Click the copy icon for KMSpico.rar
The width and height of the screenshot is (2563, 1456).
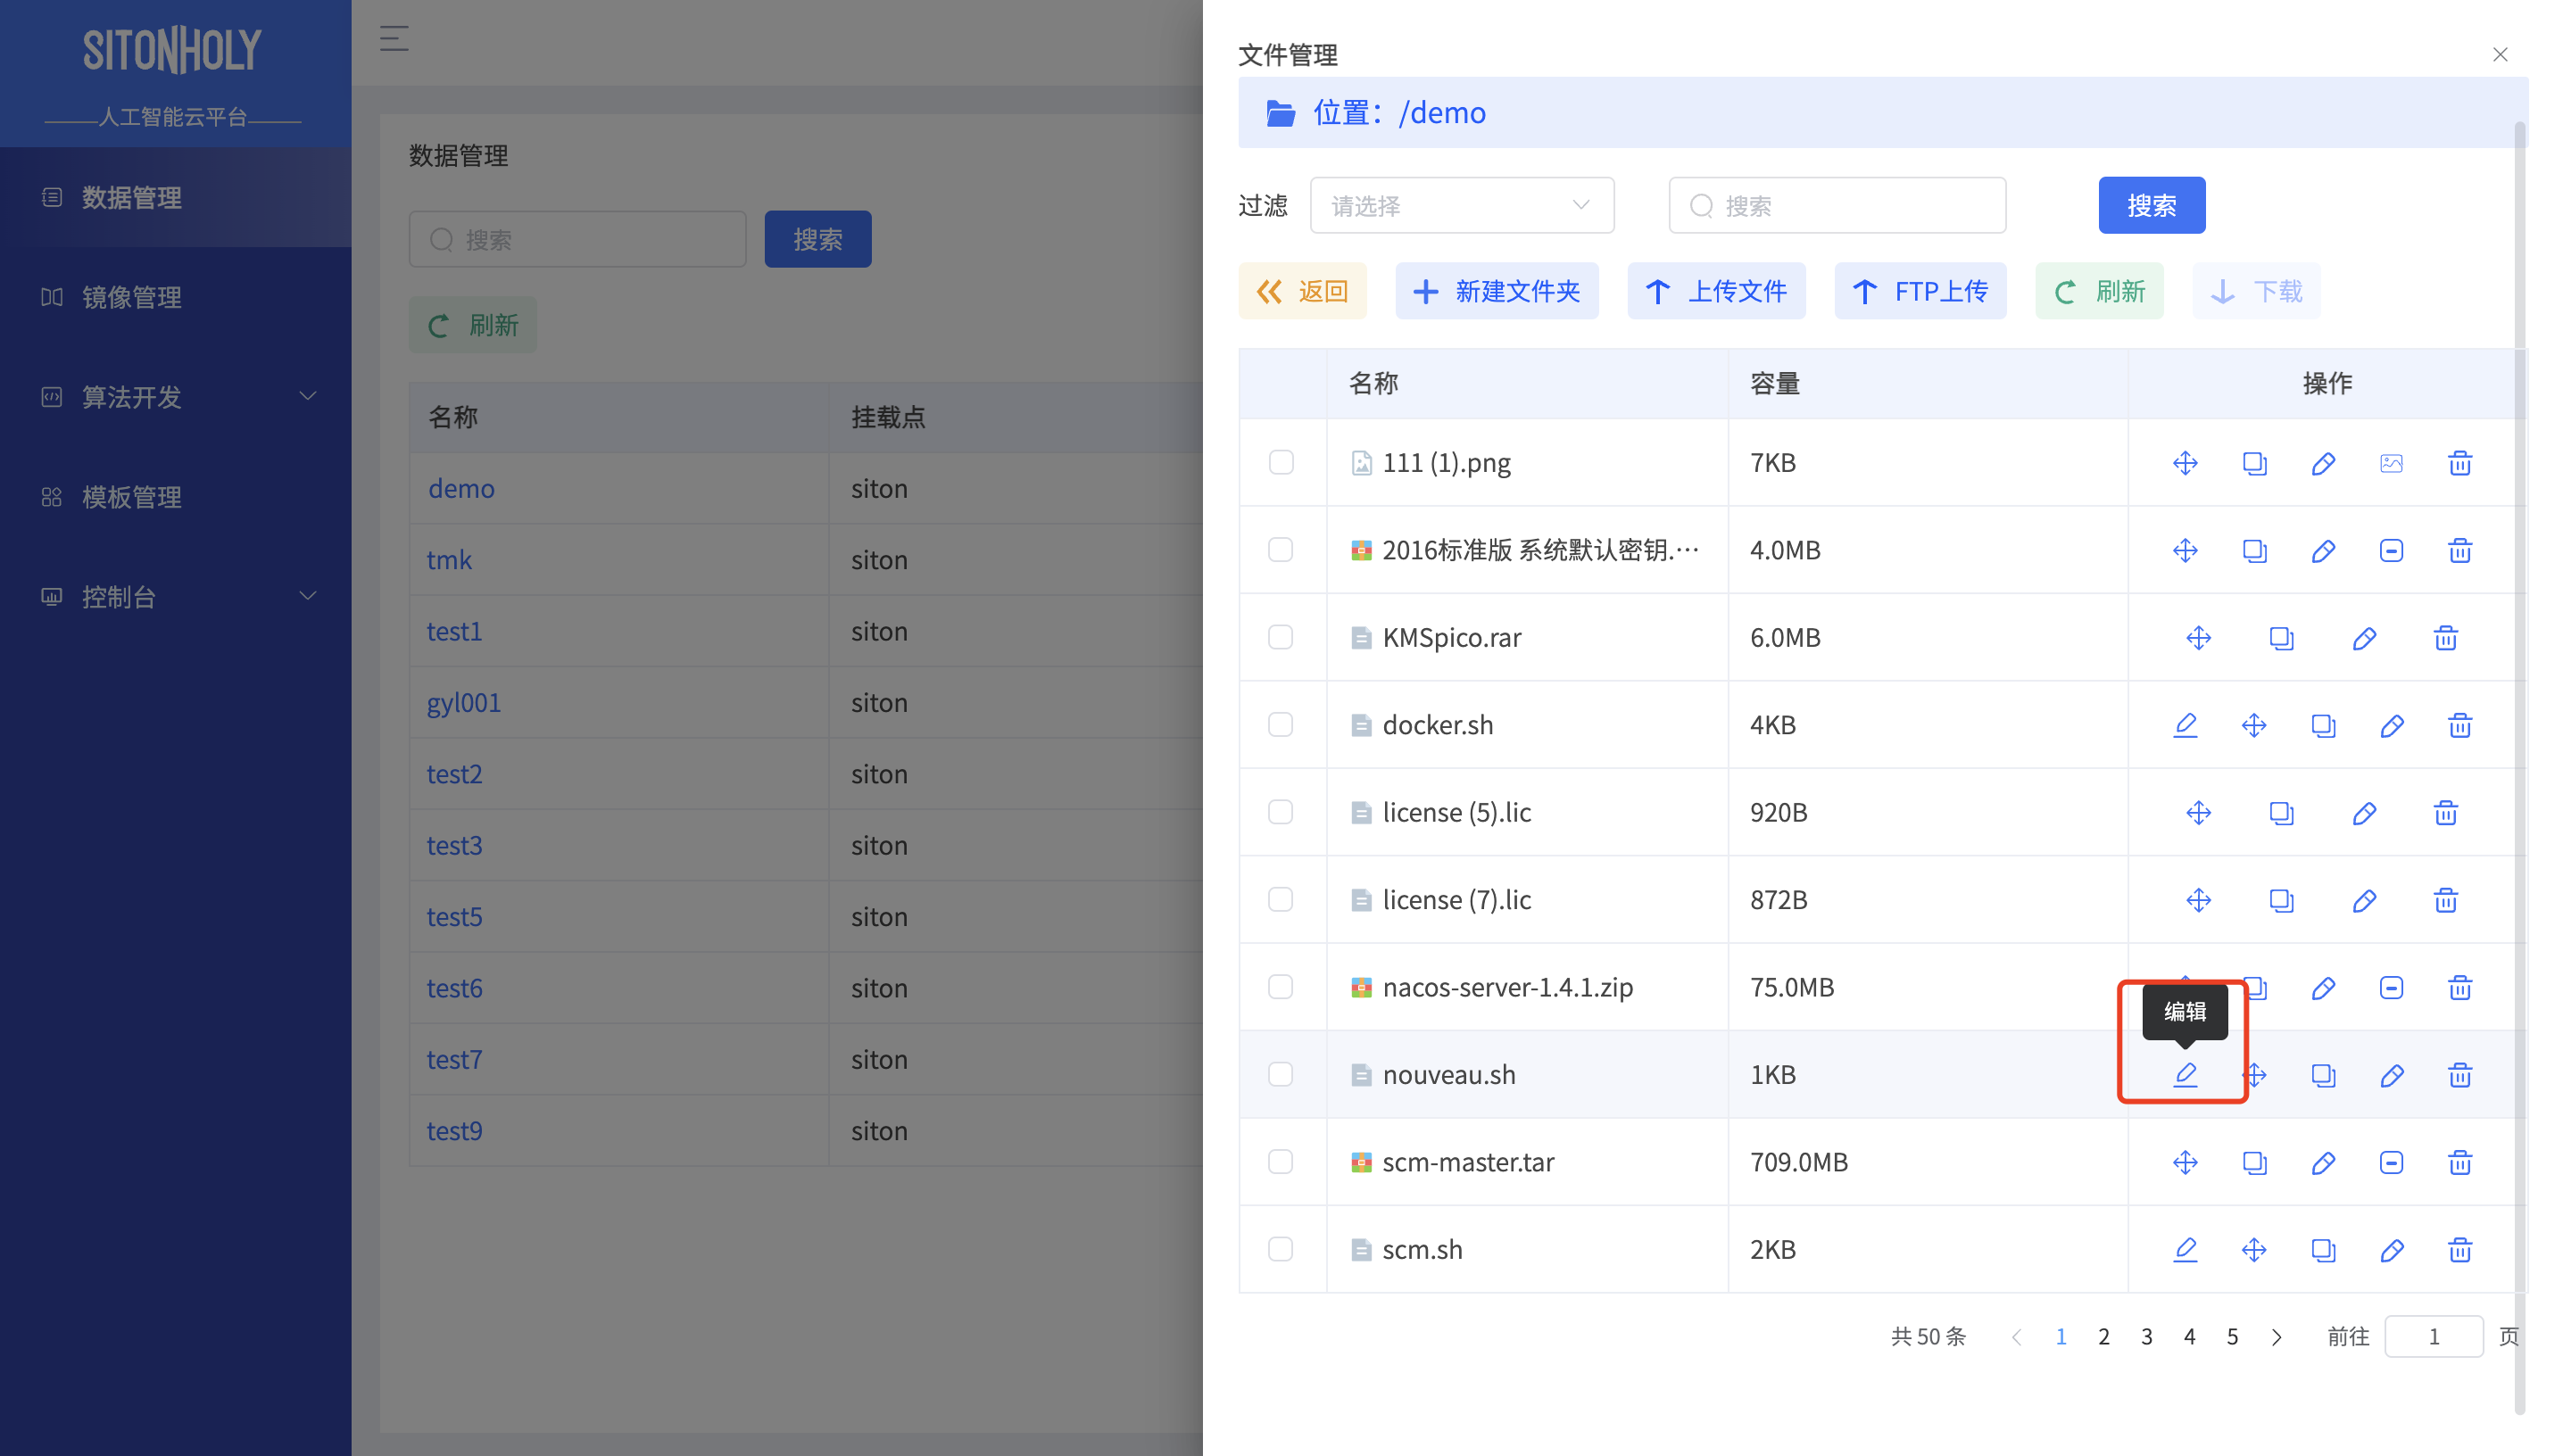click(x=2281, y=638)
